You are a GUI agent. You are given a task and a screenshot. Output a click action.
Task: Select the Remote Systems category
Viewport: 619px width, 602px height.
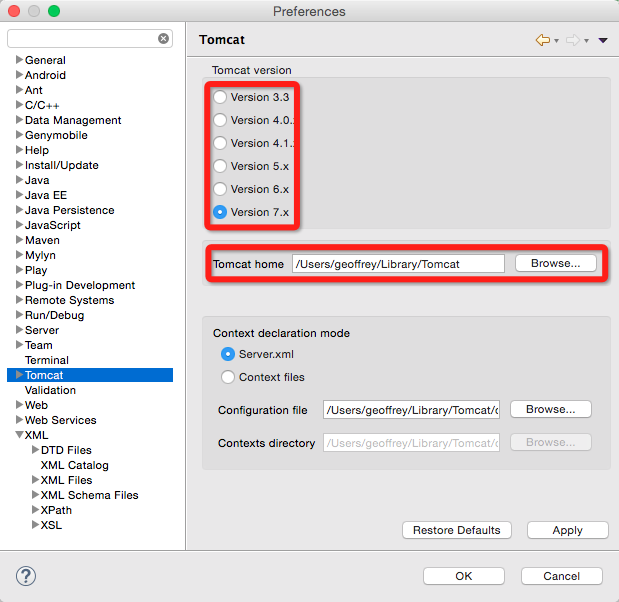point(69,300)
